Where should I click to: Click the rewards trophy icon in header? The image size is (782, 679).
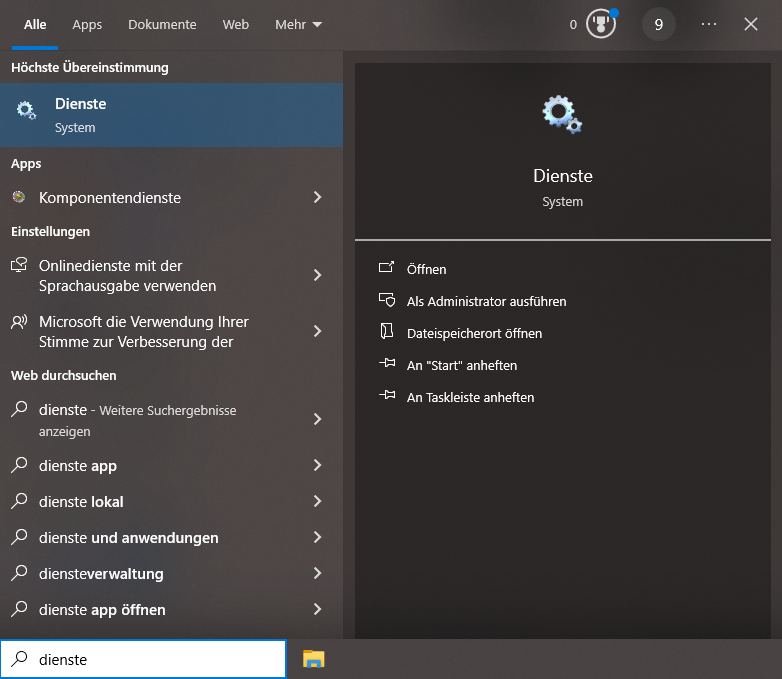tap(600, 24)
